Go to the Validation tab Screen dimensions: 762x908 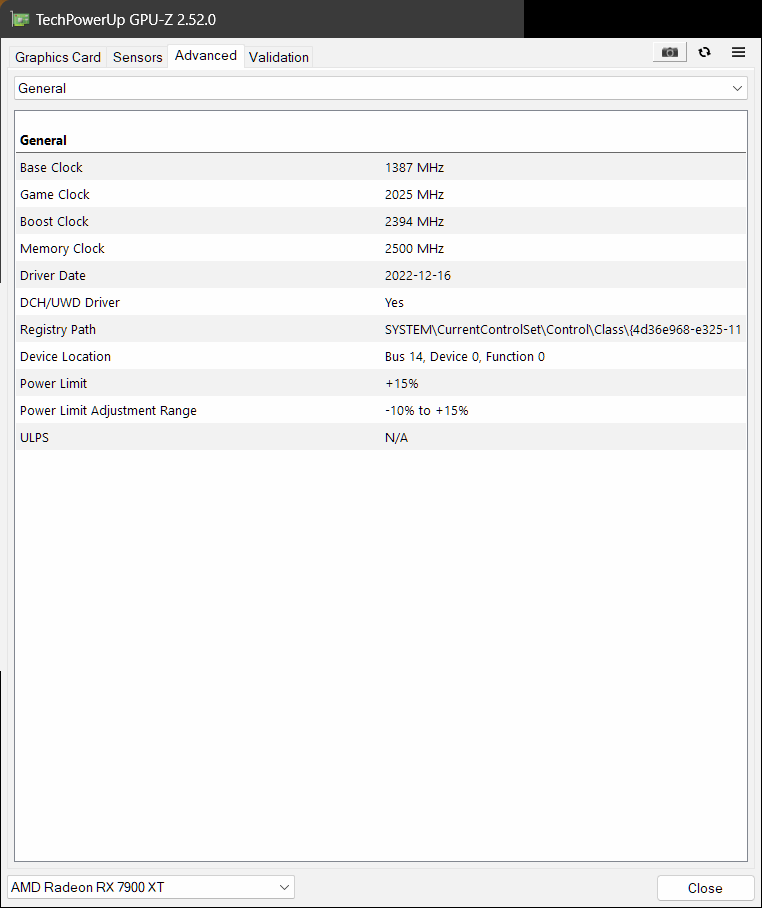pos(279,57)
